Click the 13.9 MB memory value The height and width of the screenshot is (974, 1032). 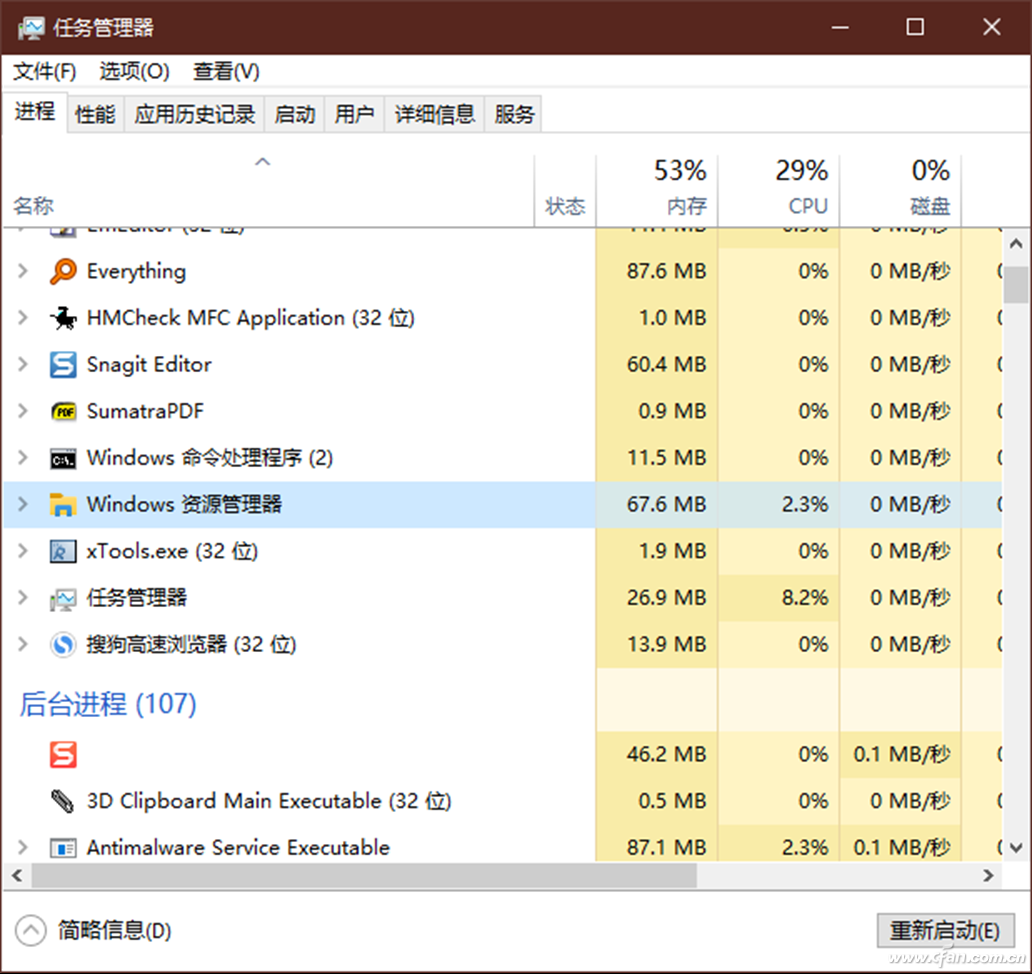[667, 644]
